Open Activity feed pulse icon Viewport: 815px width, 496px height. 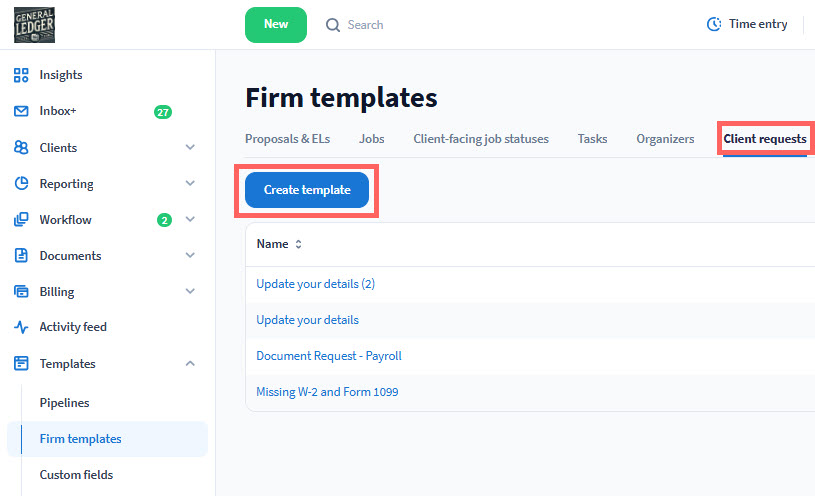click(x=21, y=327)
